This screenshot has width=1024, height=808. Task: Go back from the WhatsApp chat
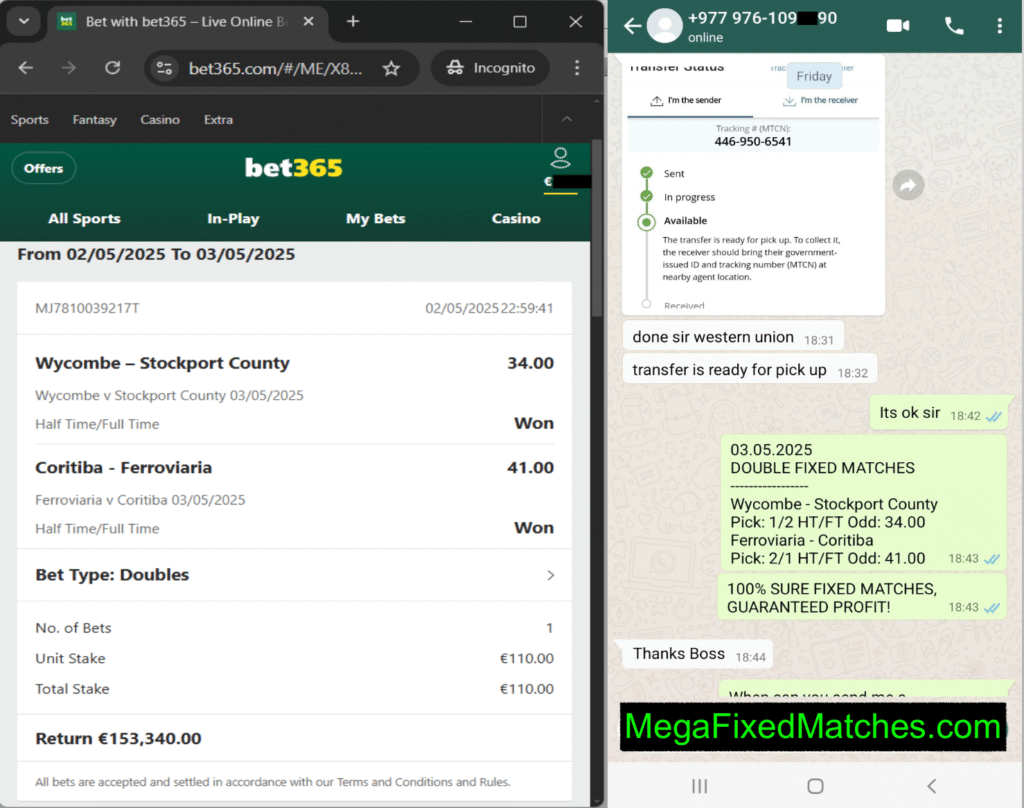click(632, 26)
